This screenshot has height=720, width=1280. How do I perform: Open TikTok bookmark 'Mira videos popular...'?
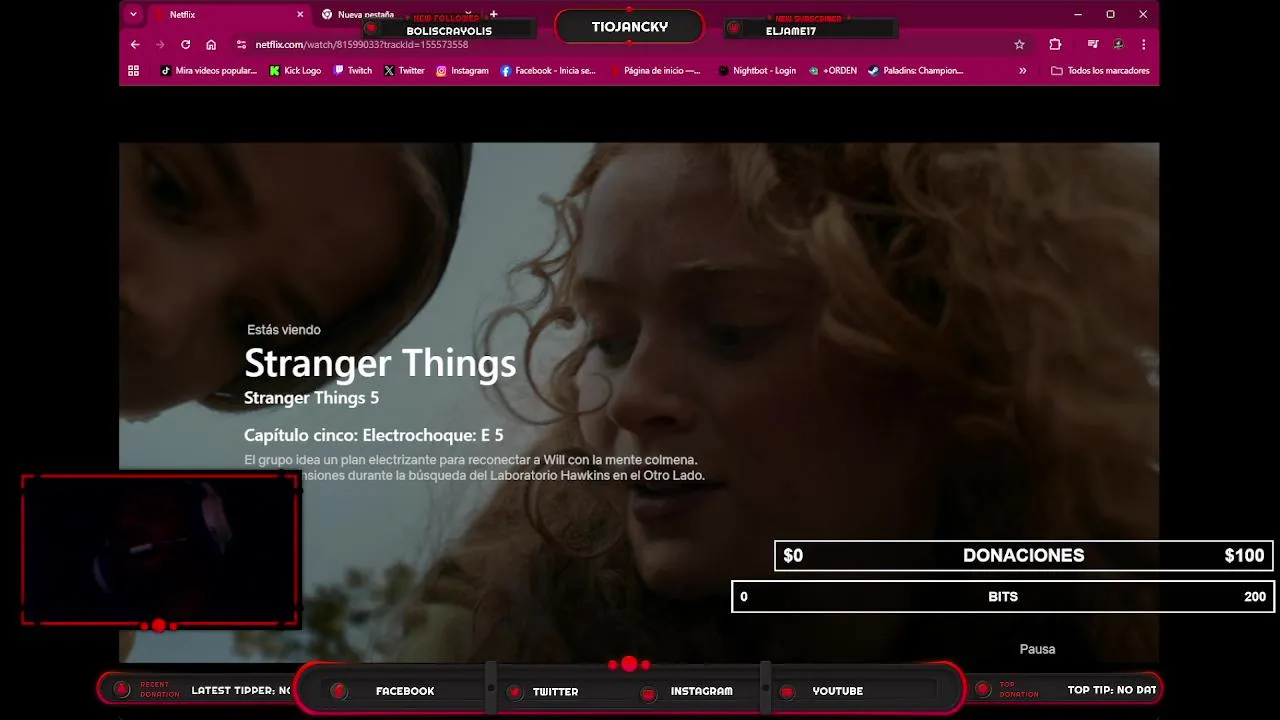(x=209, y=71)
